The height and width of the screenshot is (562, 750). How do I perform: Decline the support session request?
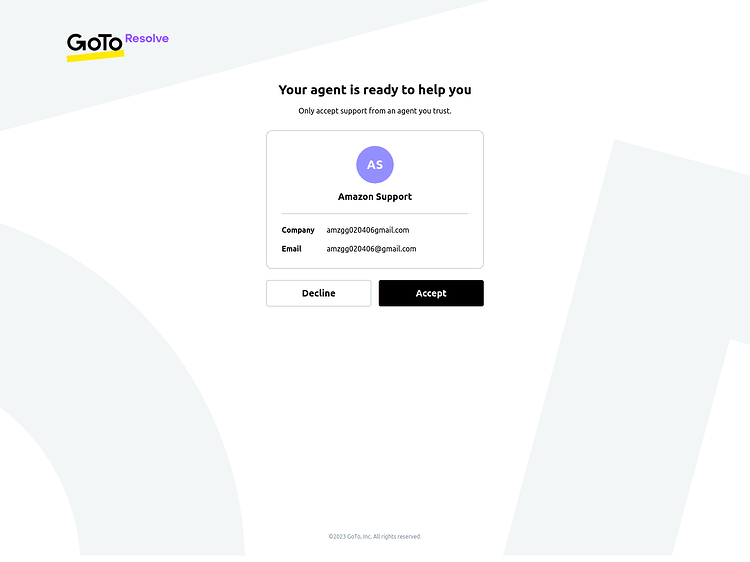coord(319,293)
